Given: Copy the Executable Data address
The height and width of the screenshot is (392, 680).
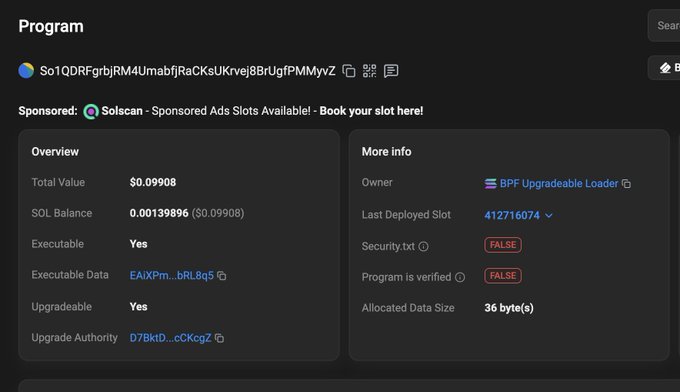Looking at the screenshot, I should tap(222, 276).
